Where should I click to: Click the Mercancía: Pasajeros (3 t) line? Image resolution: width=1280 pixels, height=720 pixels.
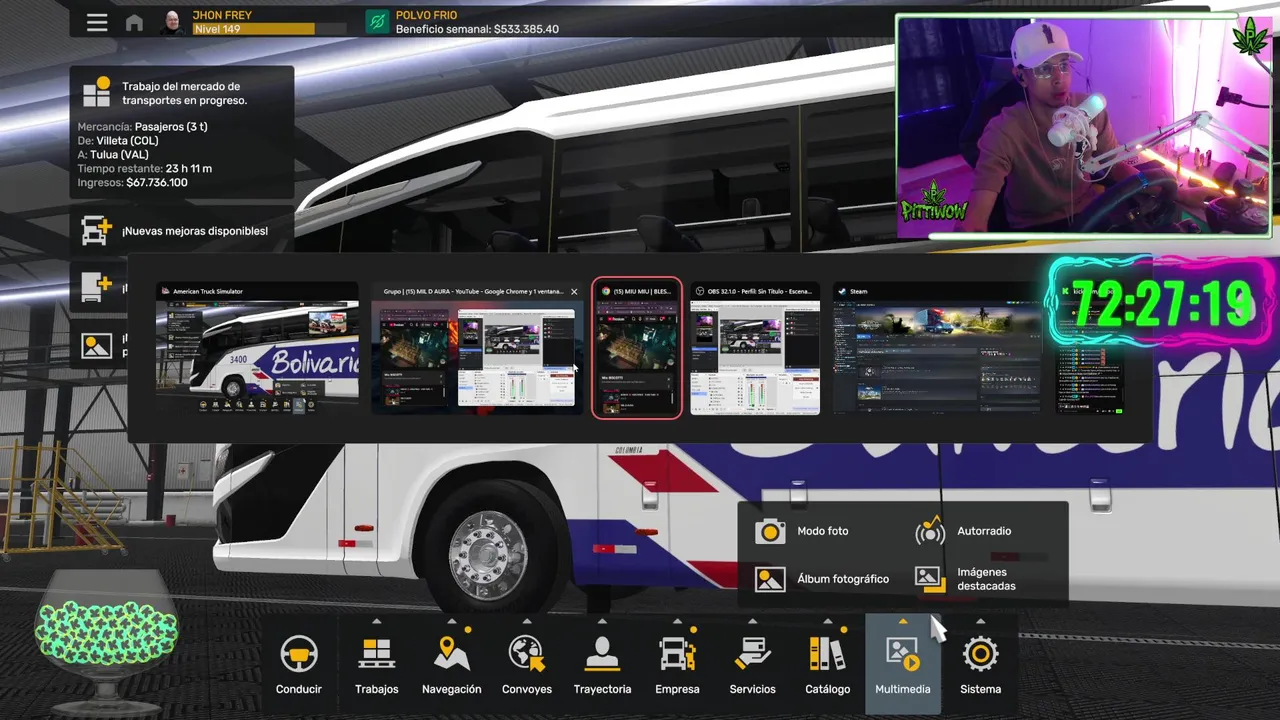pos(143,127)
